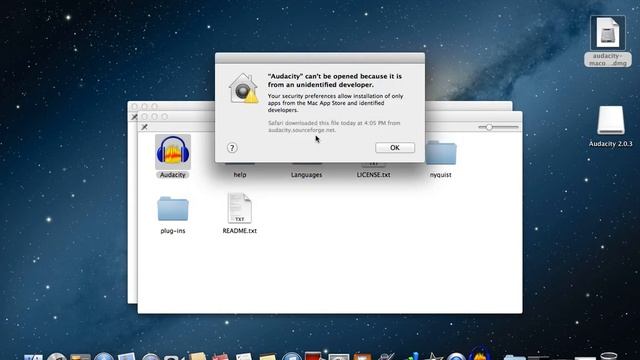Click the Audacity icon in the Dock
Viewport: 640px width, 360px height.
tap(480, 353)
